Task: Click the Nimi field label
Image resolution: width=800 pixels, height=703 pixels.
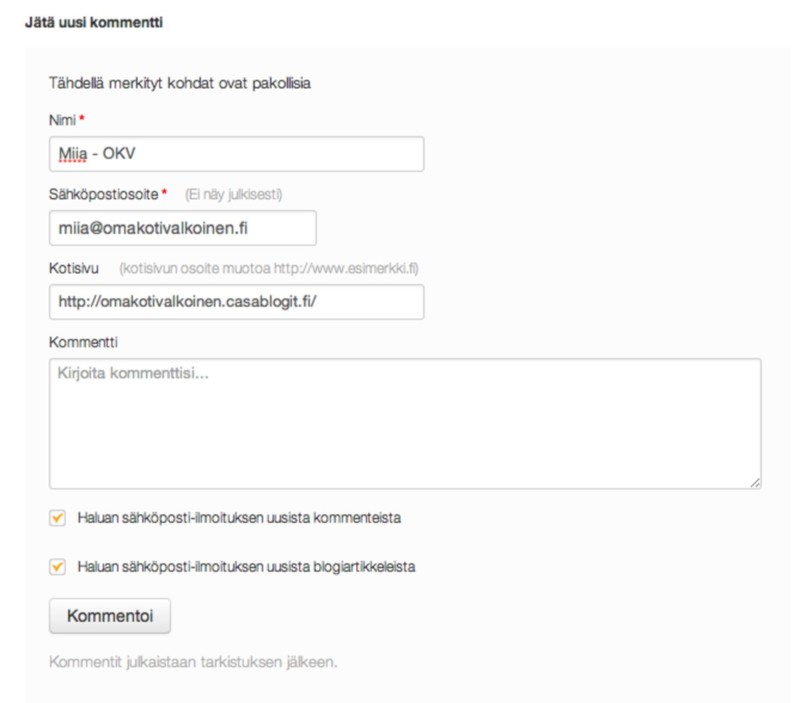Action: pyautogui.click(x=62, y=120)
